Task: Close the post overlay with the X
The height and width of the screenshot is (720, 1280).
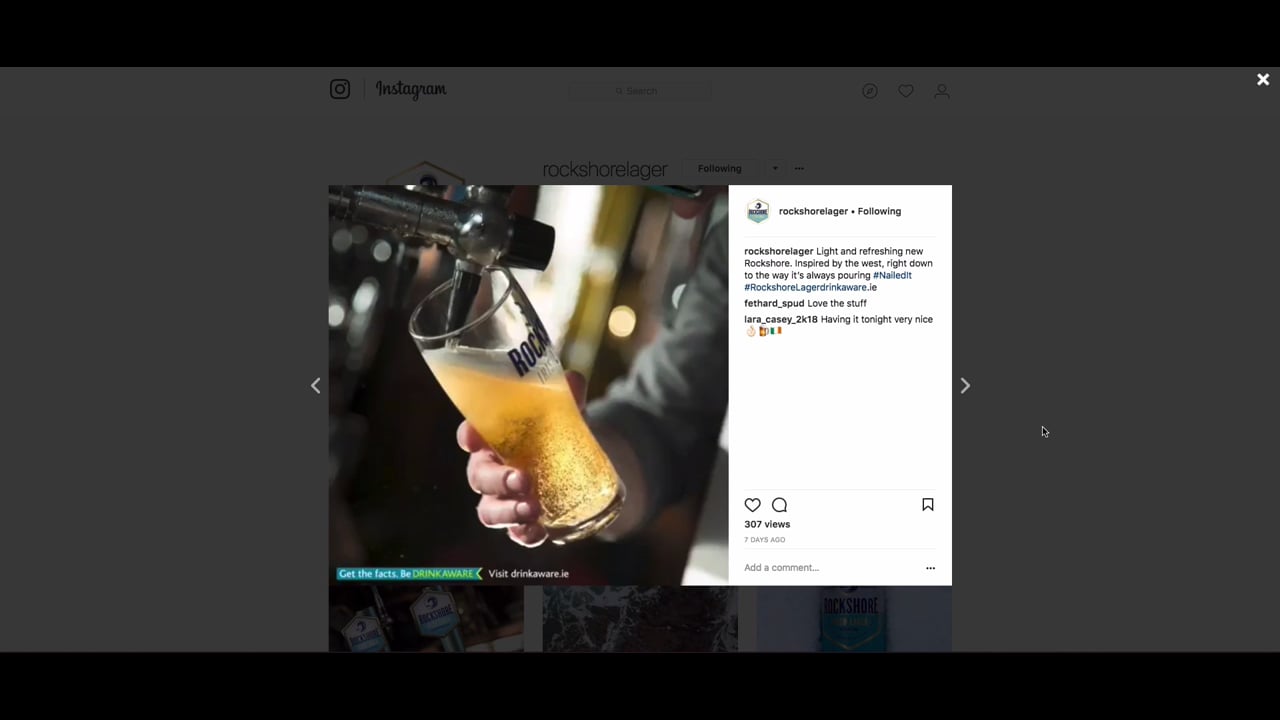Action: [1263, 80]
